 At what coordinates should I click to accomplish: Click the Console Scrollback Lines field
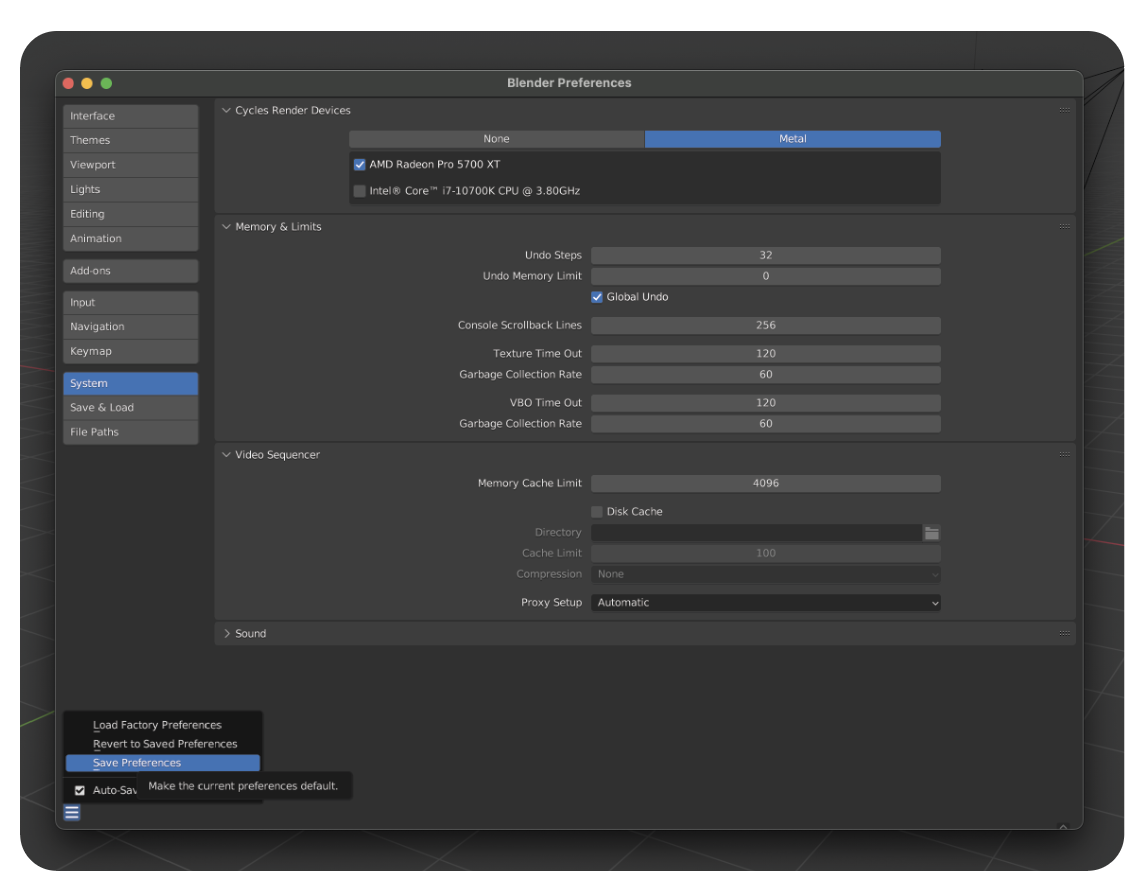tap(765, 325)
